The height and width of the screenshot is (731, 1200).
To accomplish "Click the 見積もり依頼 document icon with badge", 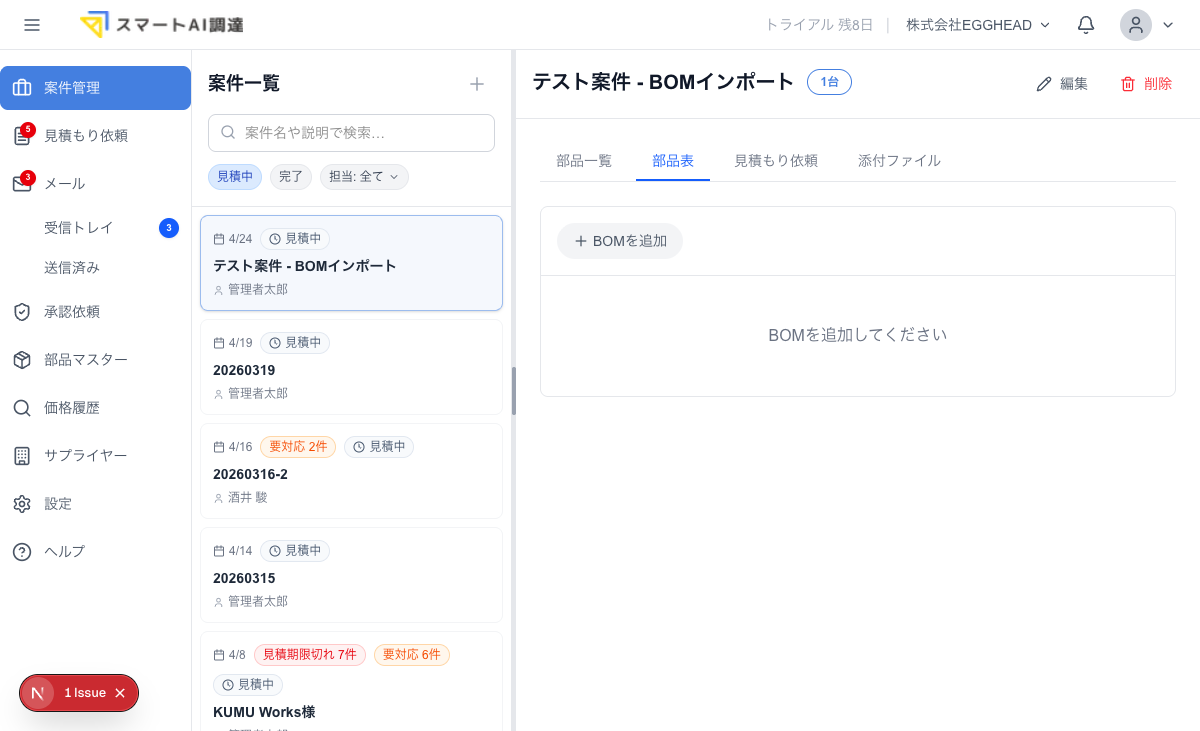I will coord(22,136).
